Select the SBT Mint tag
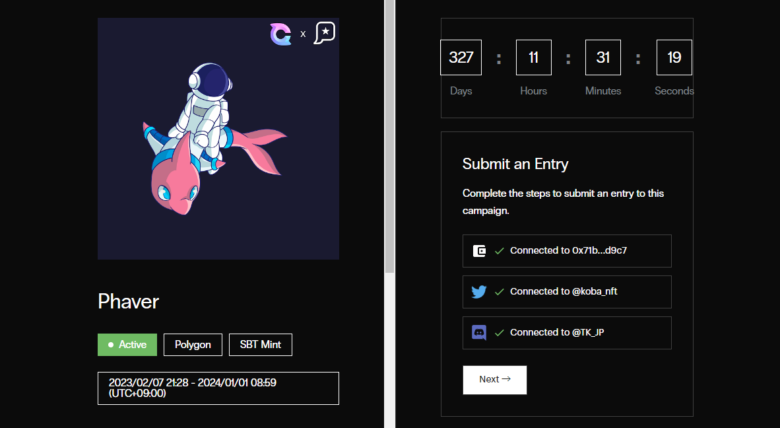Screen dimensions: 780x428 (261, 344)
